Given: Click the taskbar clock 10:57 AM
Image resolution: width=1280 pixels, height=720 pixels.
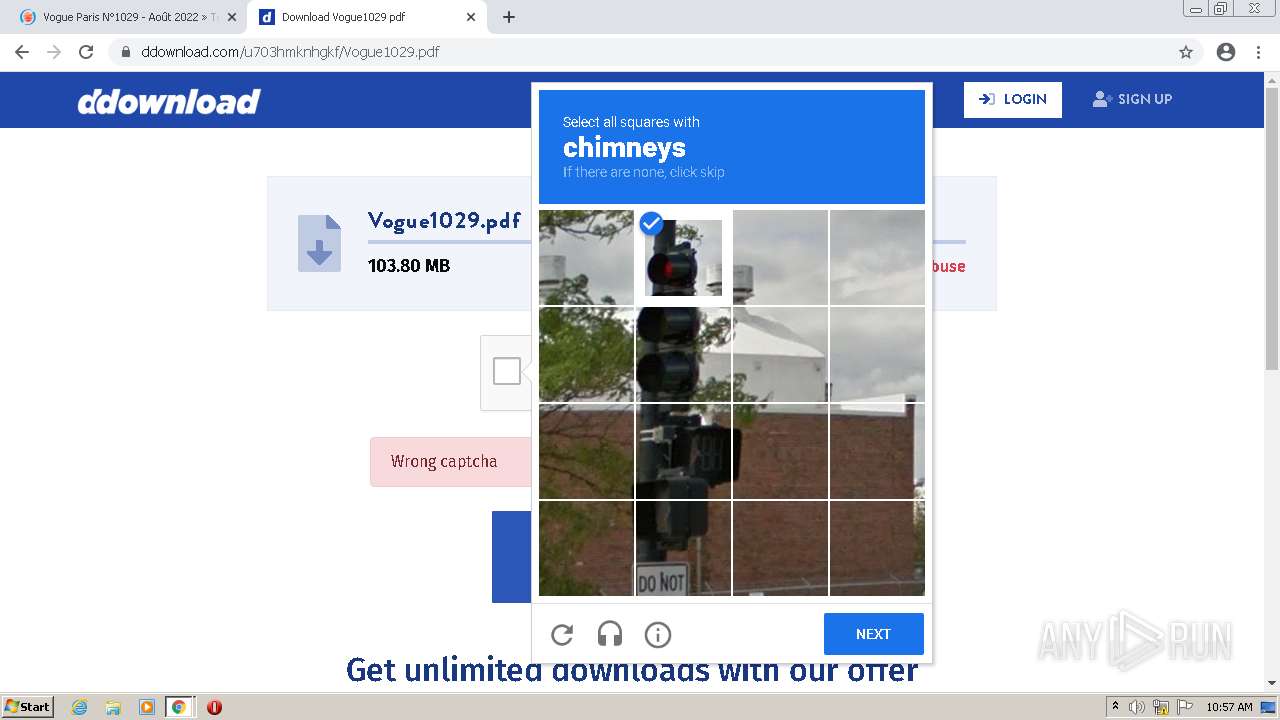Looking at the screenshot, I should (x=1229, y=707).
